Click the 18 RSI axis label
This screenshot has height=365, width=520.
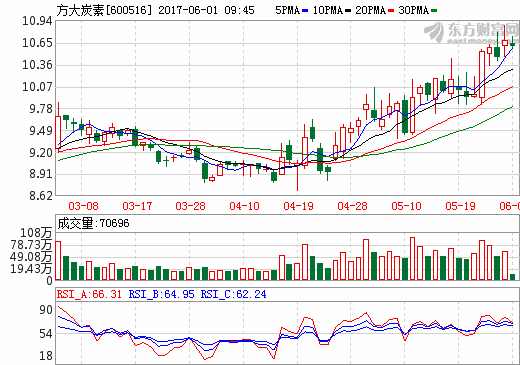coord(46,356)
